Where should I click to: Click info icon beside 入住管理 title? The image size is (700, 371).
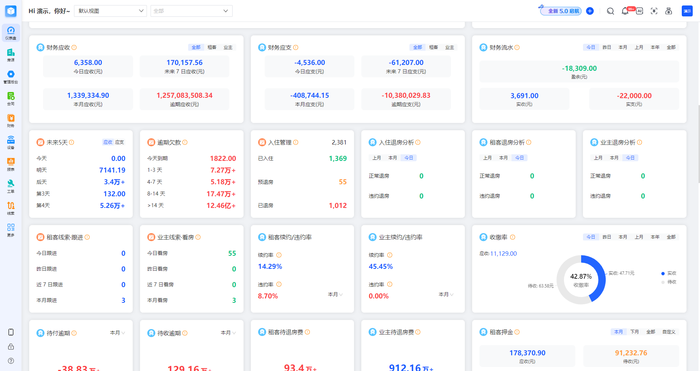click(x=296, y=142)
